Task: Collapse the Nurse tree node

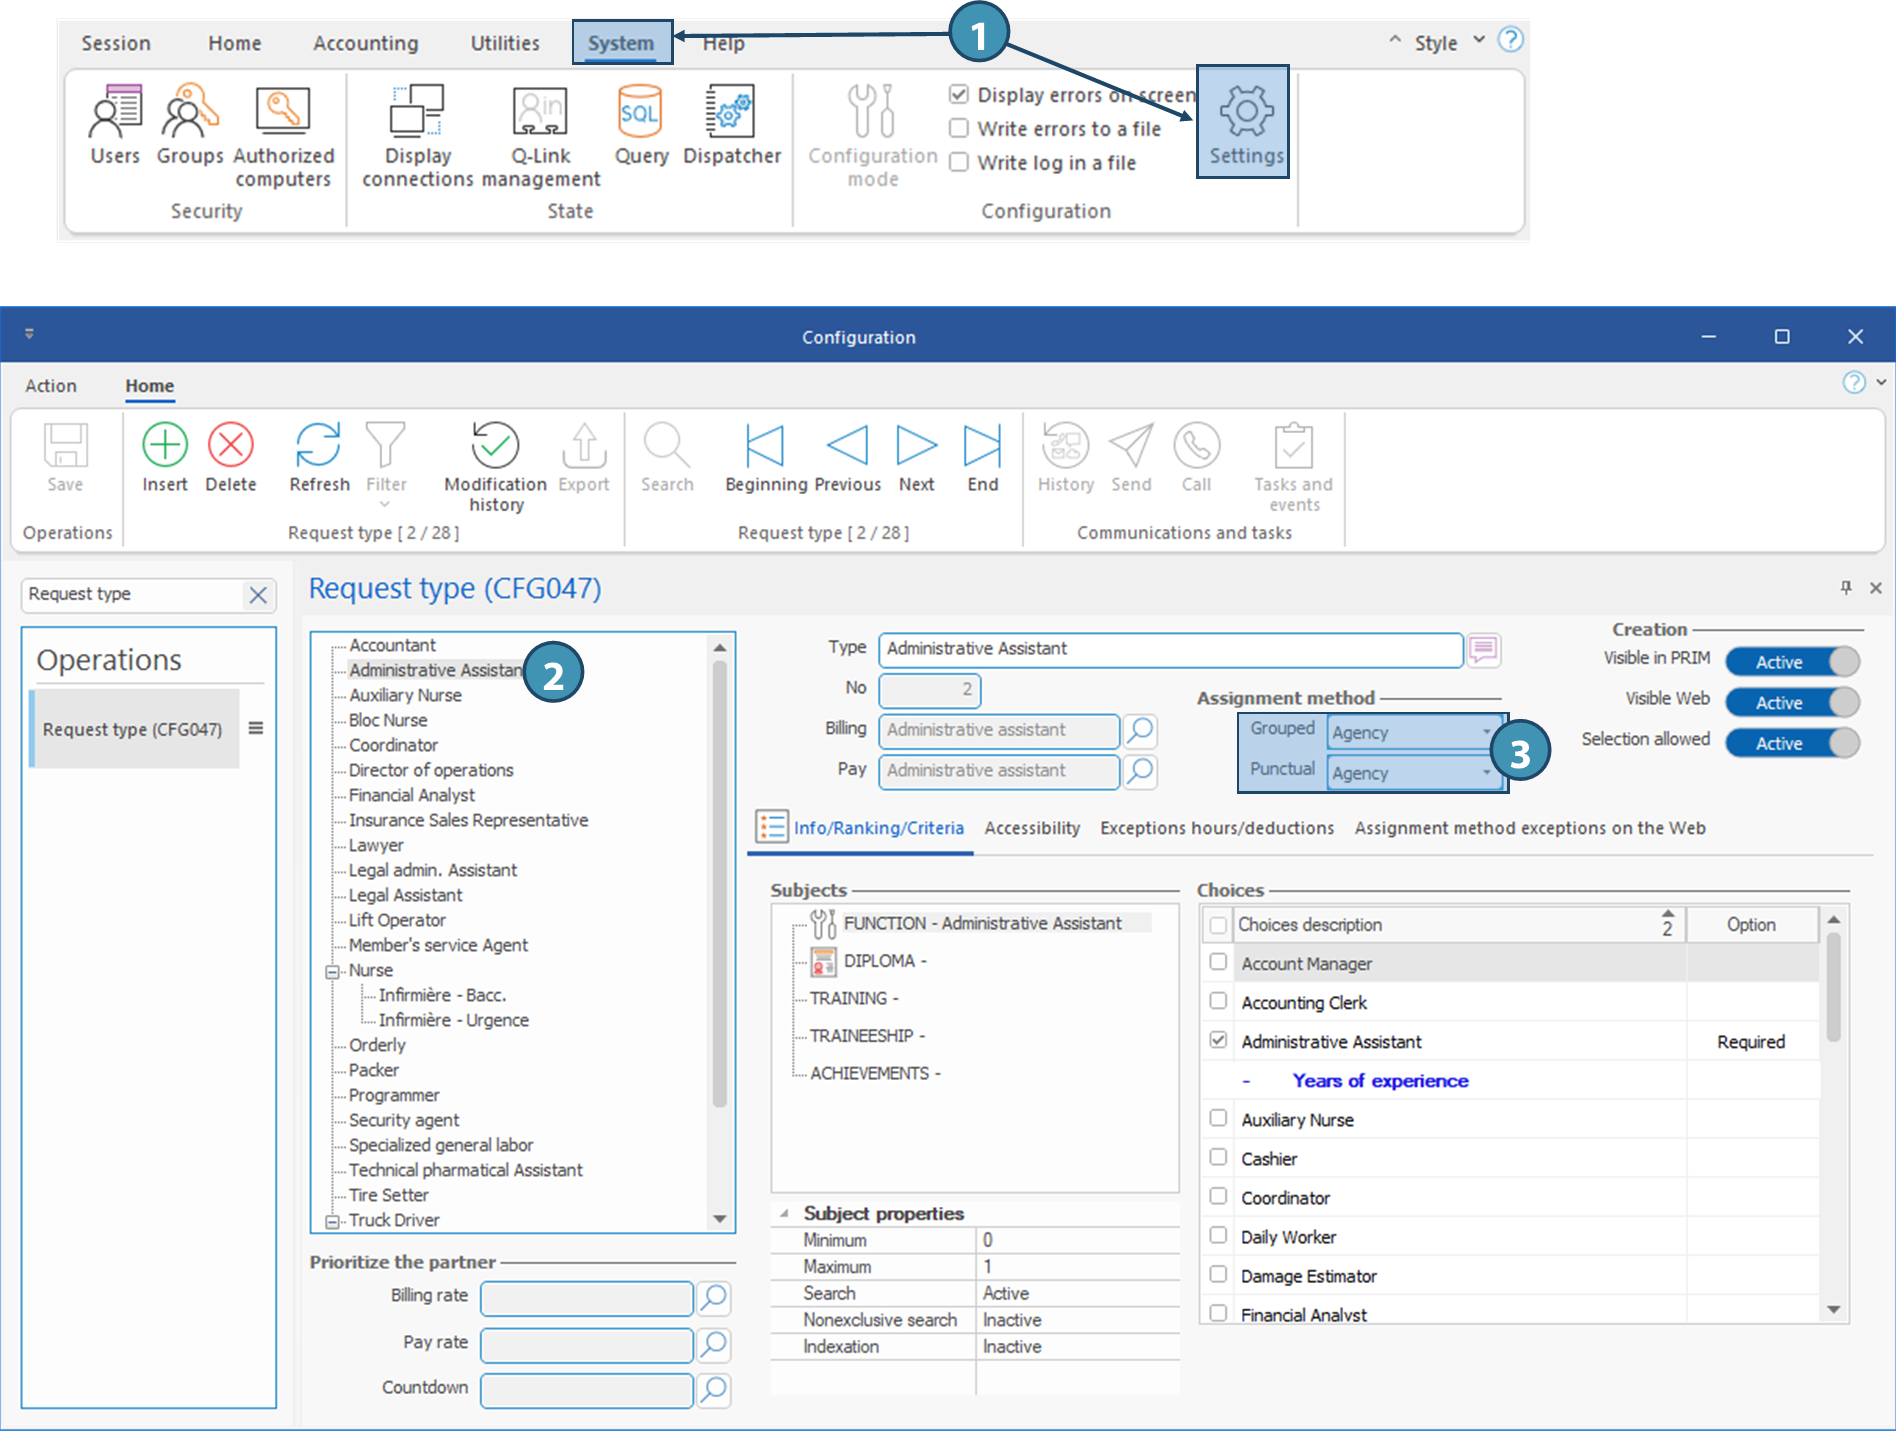Action: click(x=332, y=971)
